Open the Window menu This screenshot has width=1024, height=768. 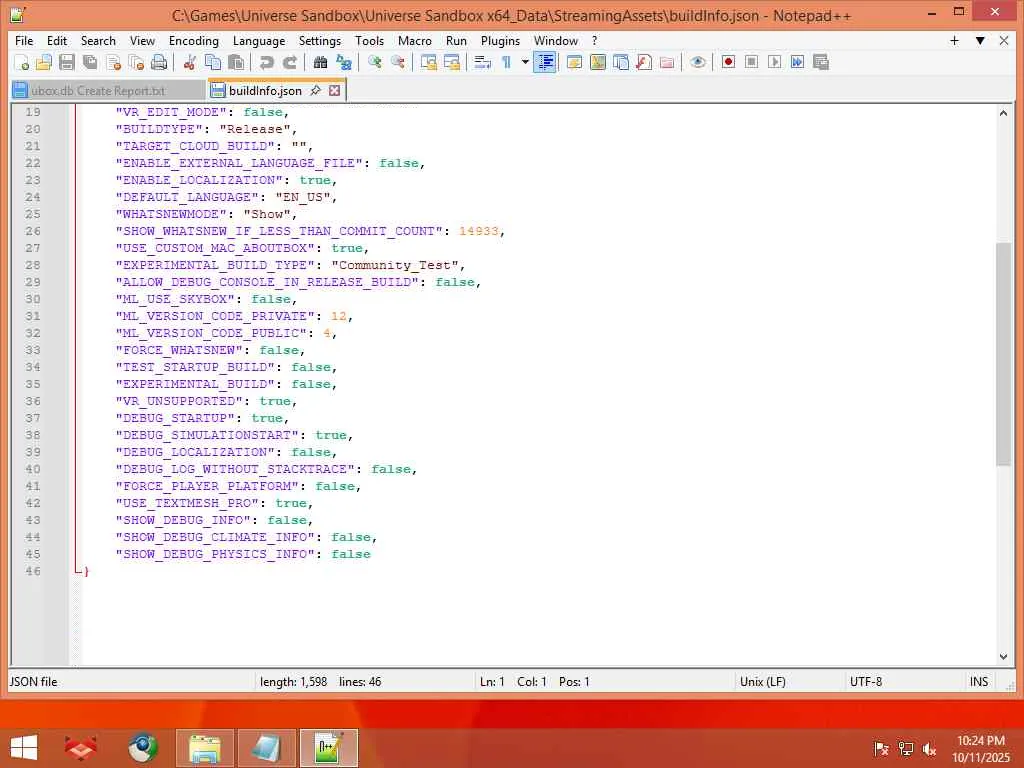click(556, 40)
